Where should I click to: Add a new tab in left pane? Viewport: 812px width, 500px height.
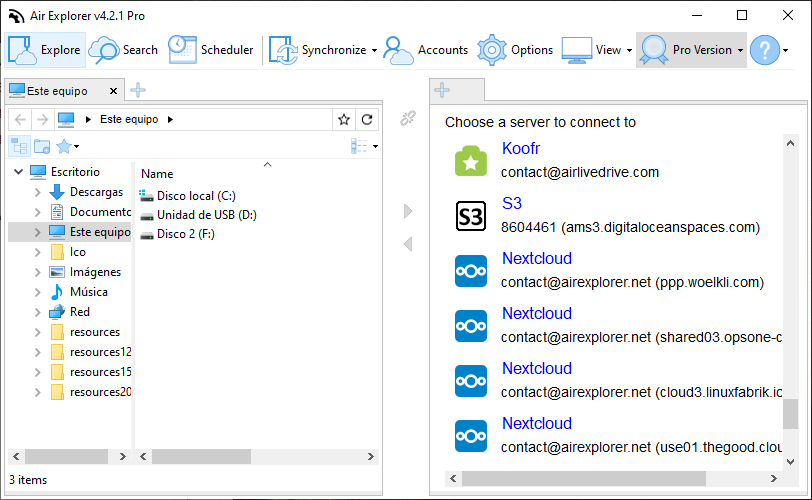(138, 90)
